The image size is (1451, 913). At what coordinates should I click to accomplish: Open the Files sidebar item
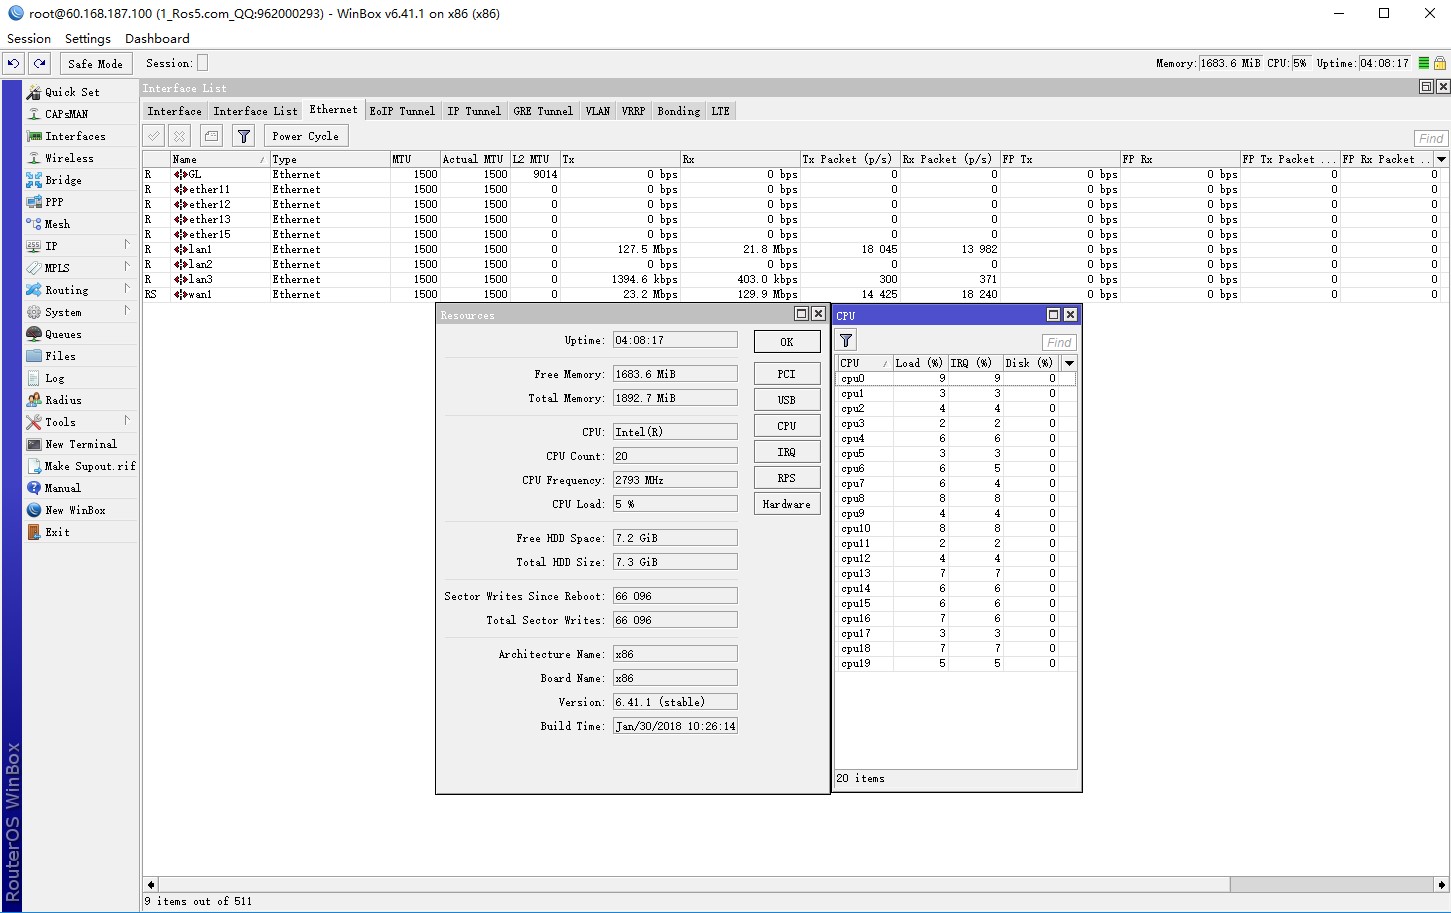[x=60, y=356]
